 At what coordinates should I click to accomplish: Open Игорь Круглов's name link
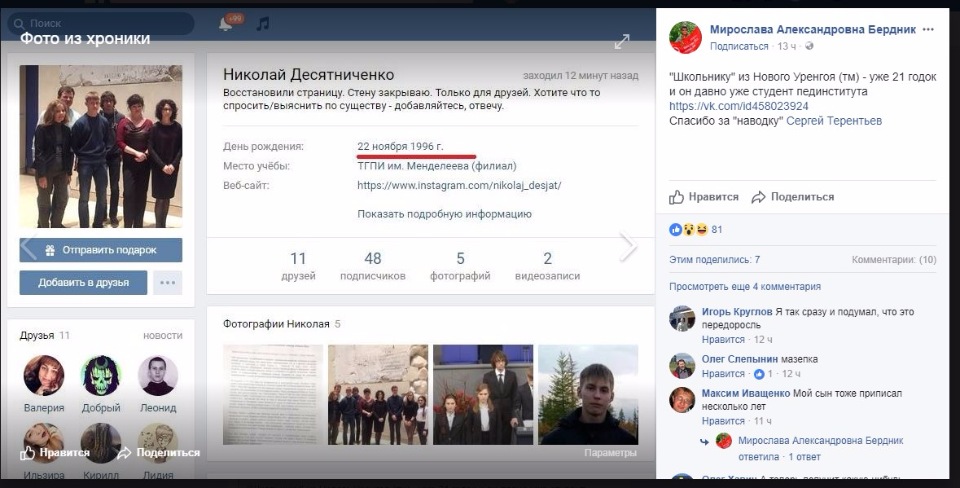[737, 312]
